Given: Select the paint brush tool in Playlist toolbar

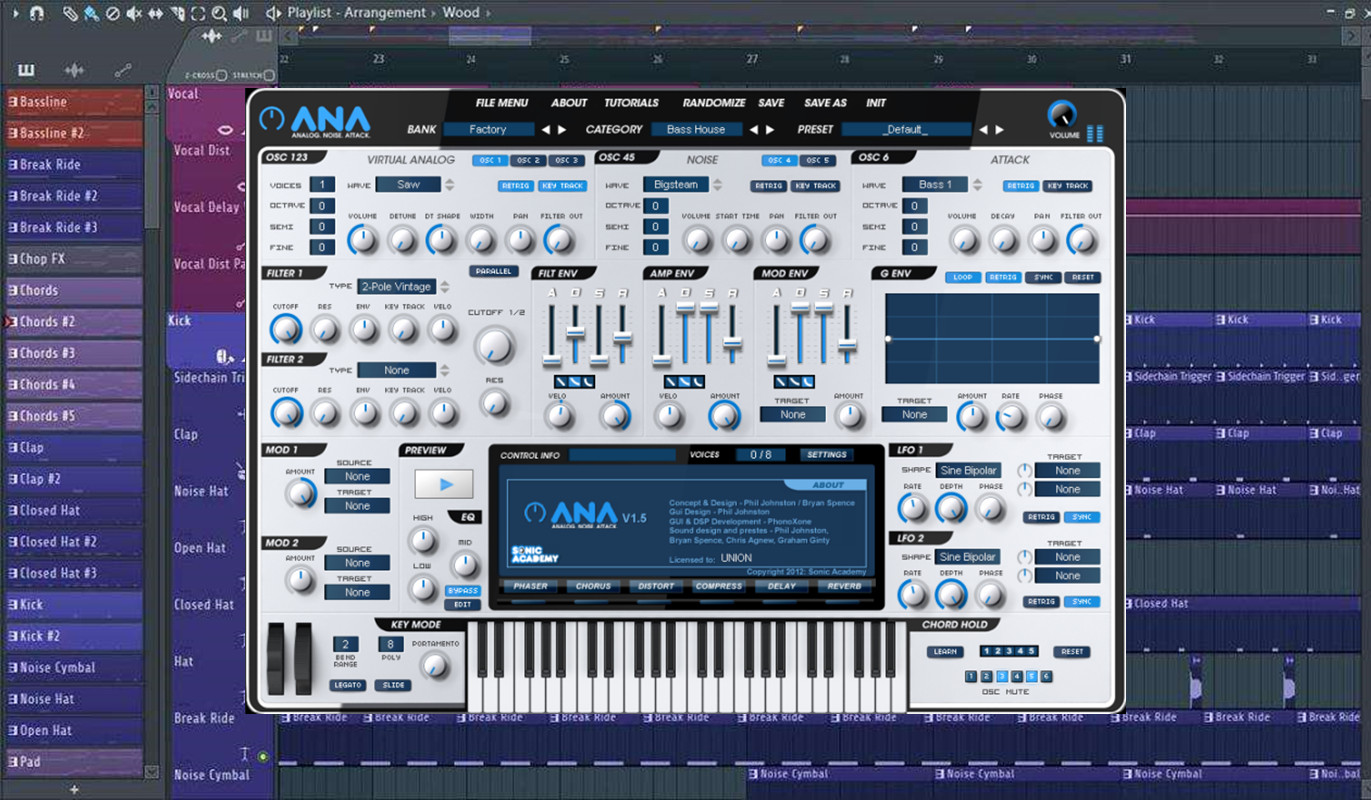Looking at the screenshot, I should coord(91,13).
